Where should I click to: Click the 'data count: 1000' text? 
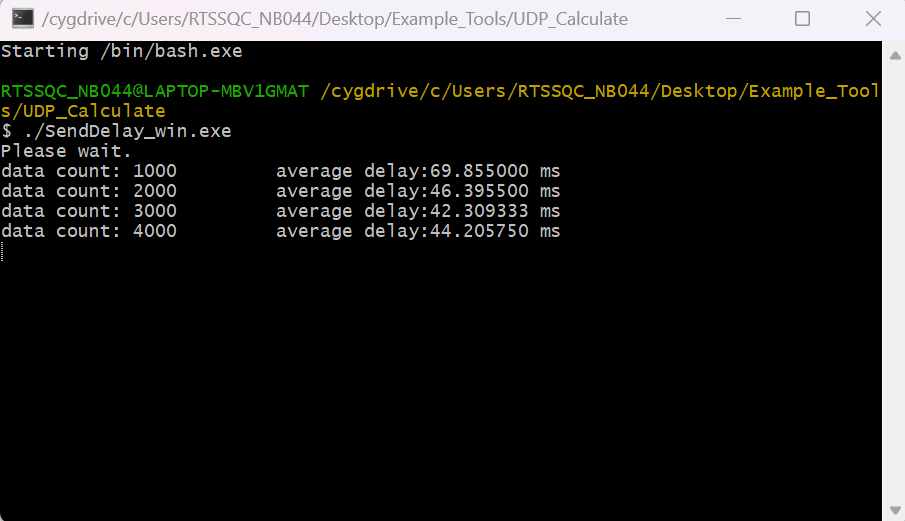[x=89, y=171]
